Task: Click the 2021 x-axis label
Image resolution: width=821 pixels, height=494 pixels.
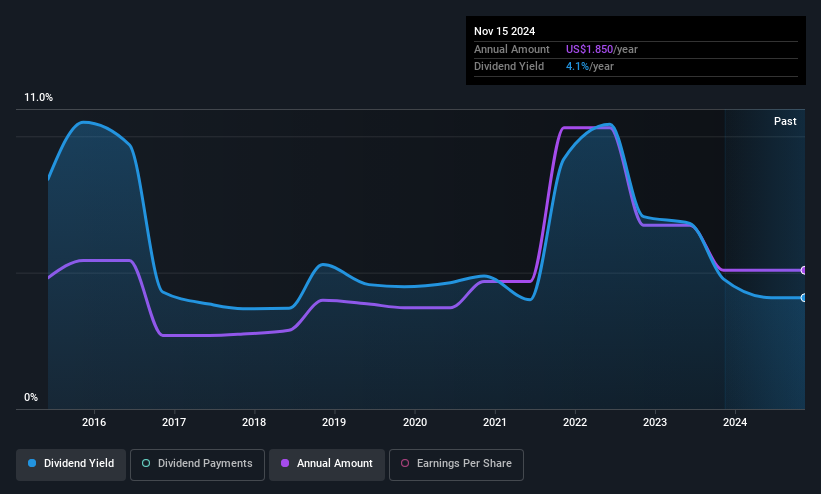Action: pos(495,422)
